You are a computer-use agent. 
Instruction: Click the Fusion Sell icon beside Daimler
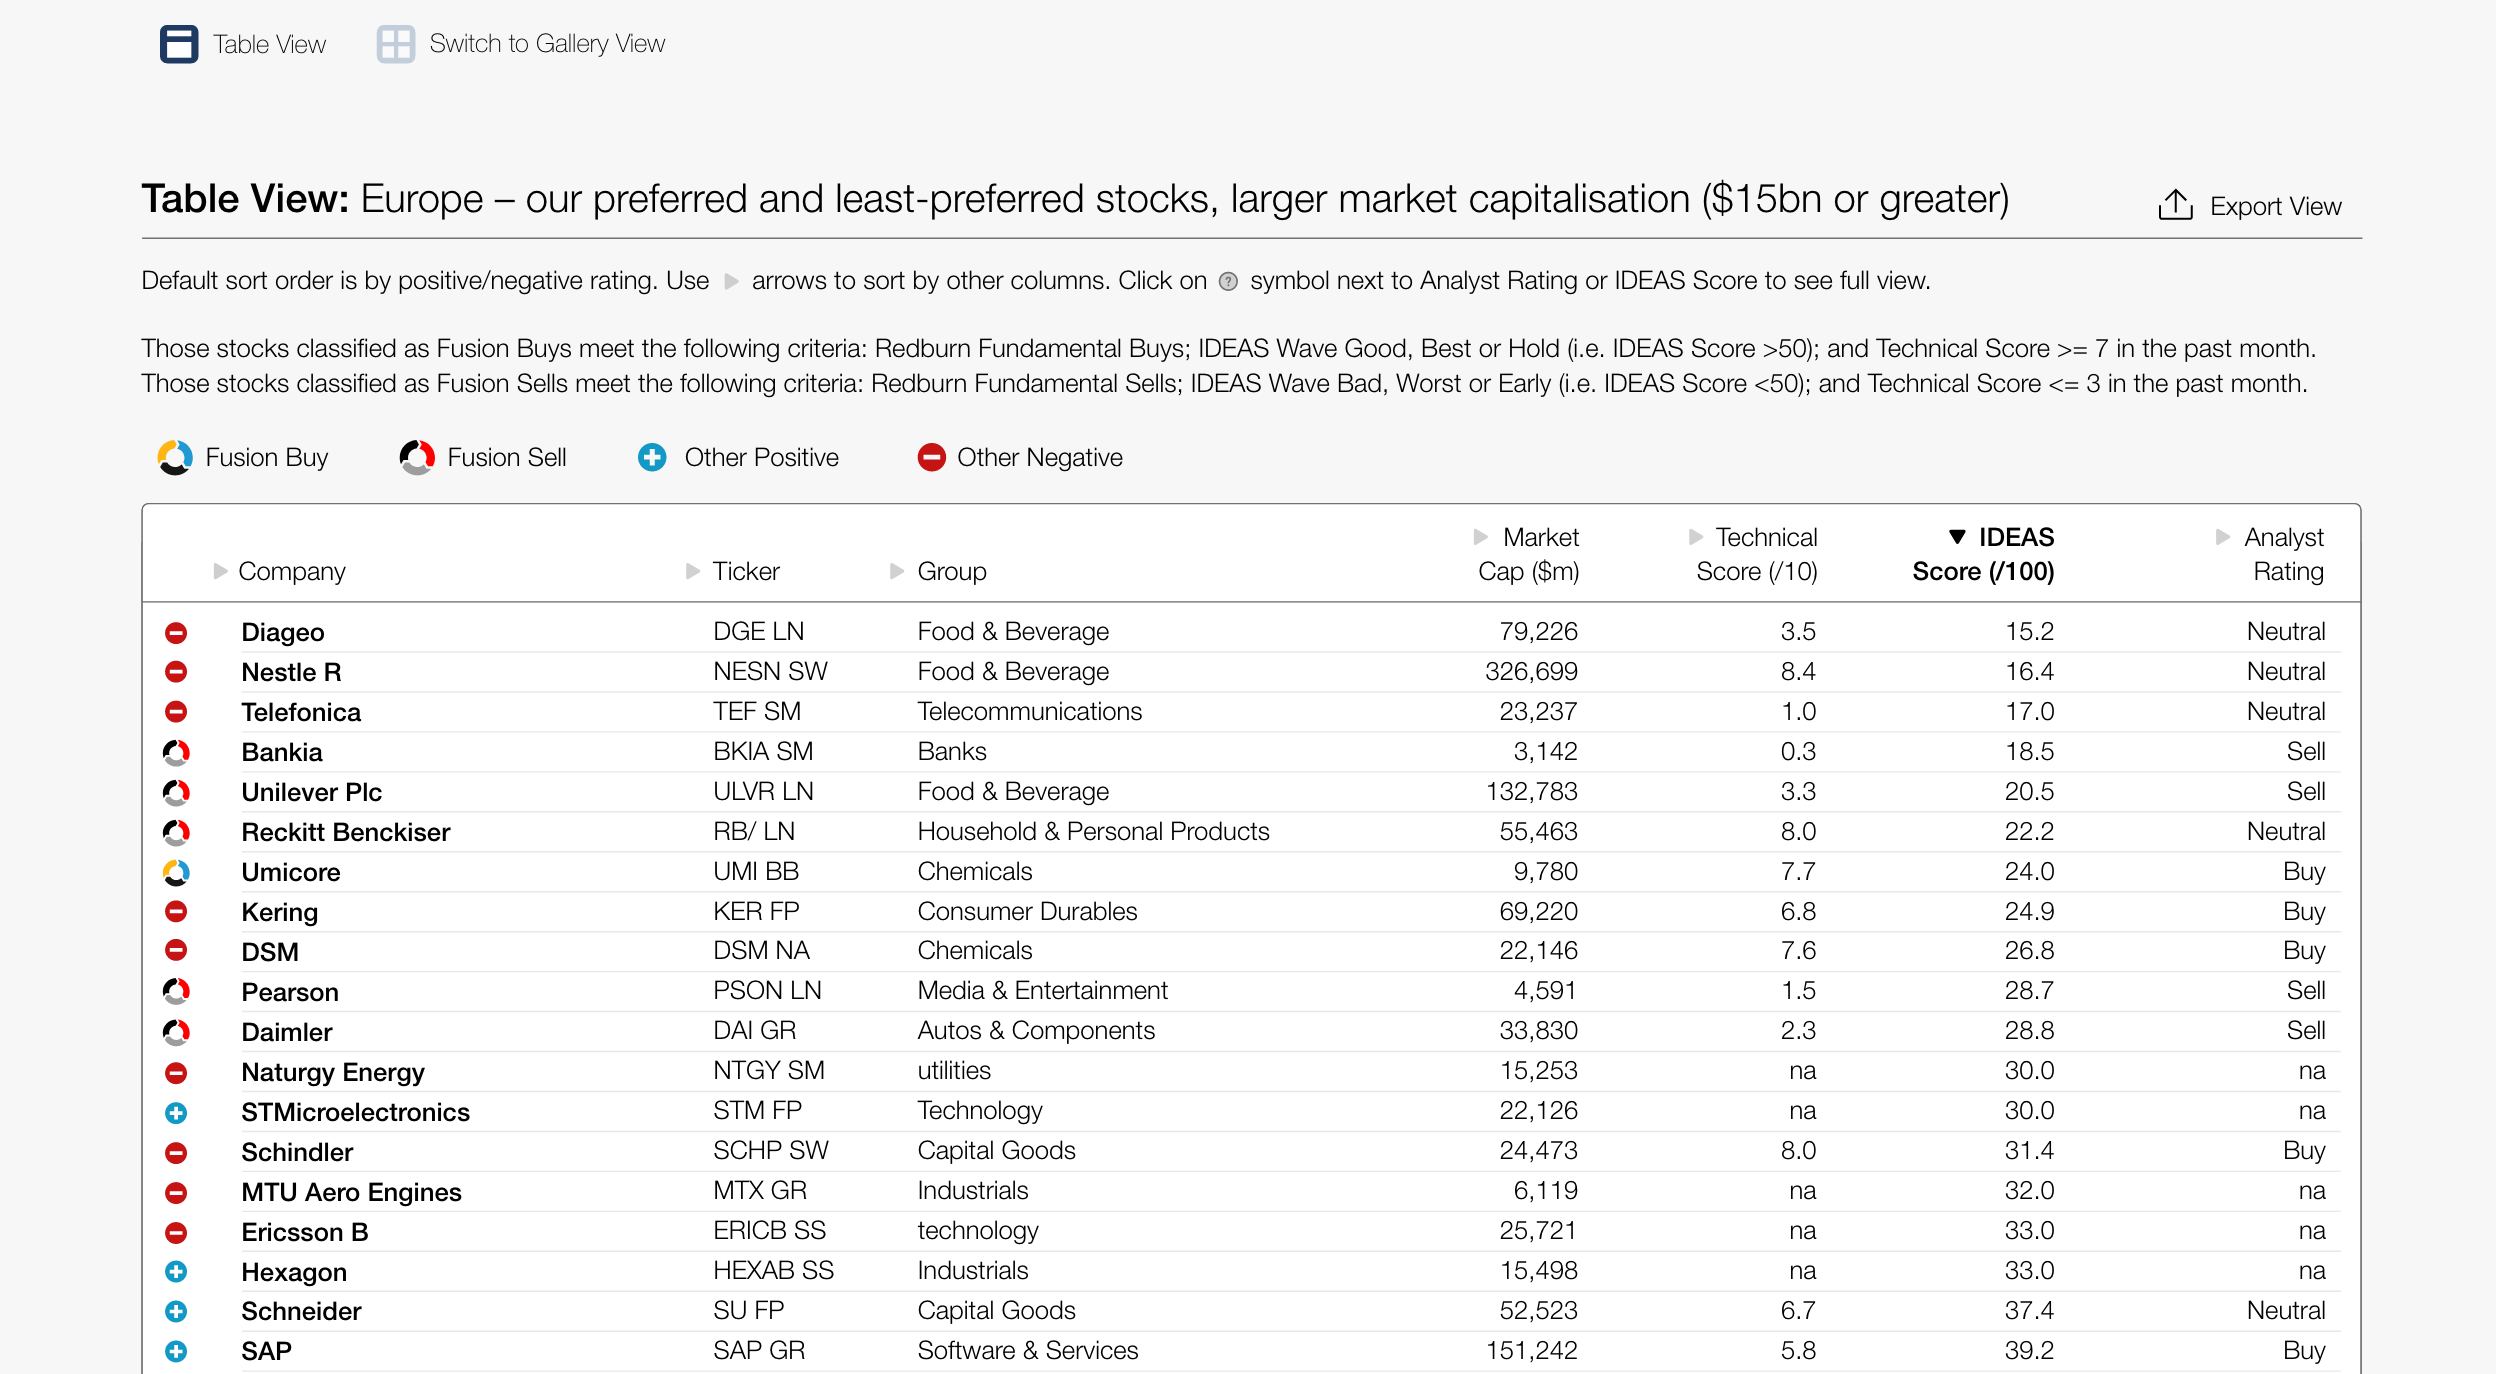click(x=176, y=1031)
